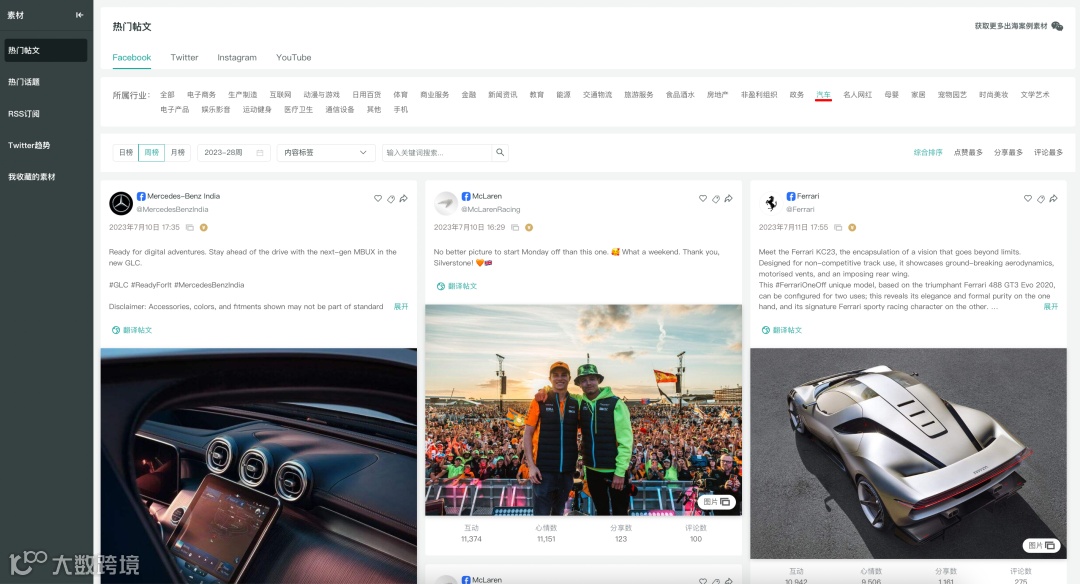Image resolution: width=1080 pixels, height=584 pixels.
Task: Expand the Ferrari post text with 展开
Action: 1050,306
